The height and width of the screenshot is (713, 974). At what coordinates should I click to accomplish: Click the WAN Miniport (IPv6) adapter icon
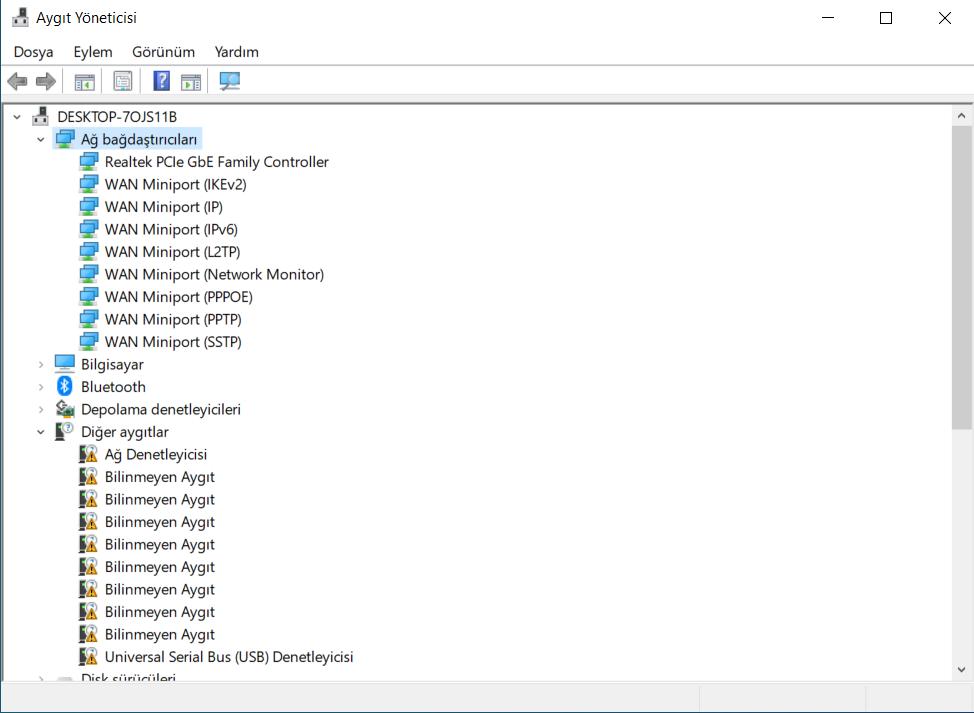click(89, 229)
